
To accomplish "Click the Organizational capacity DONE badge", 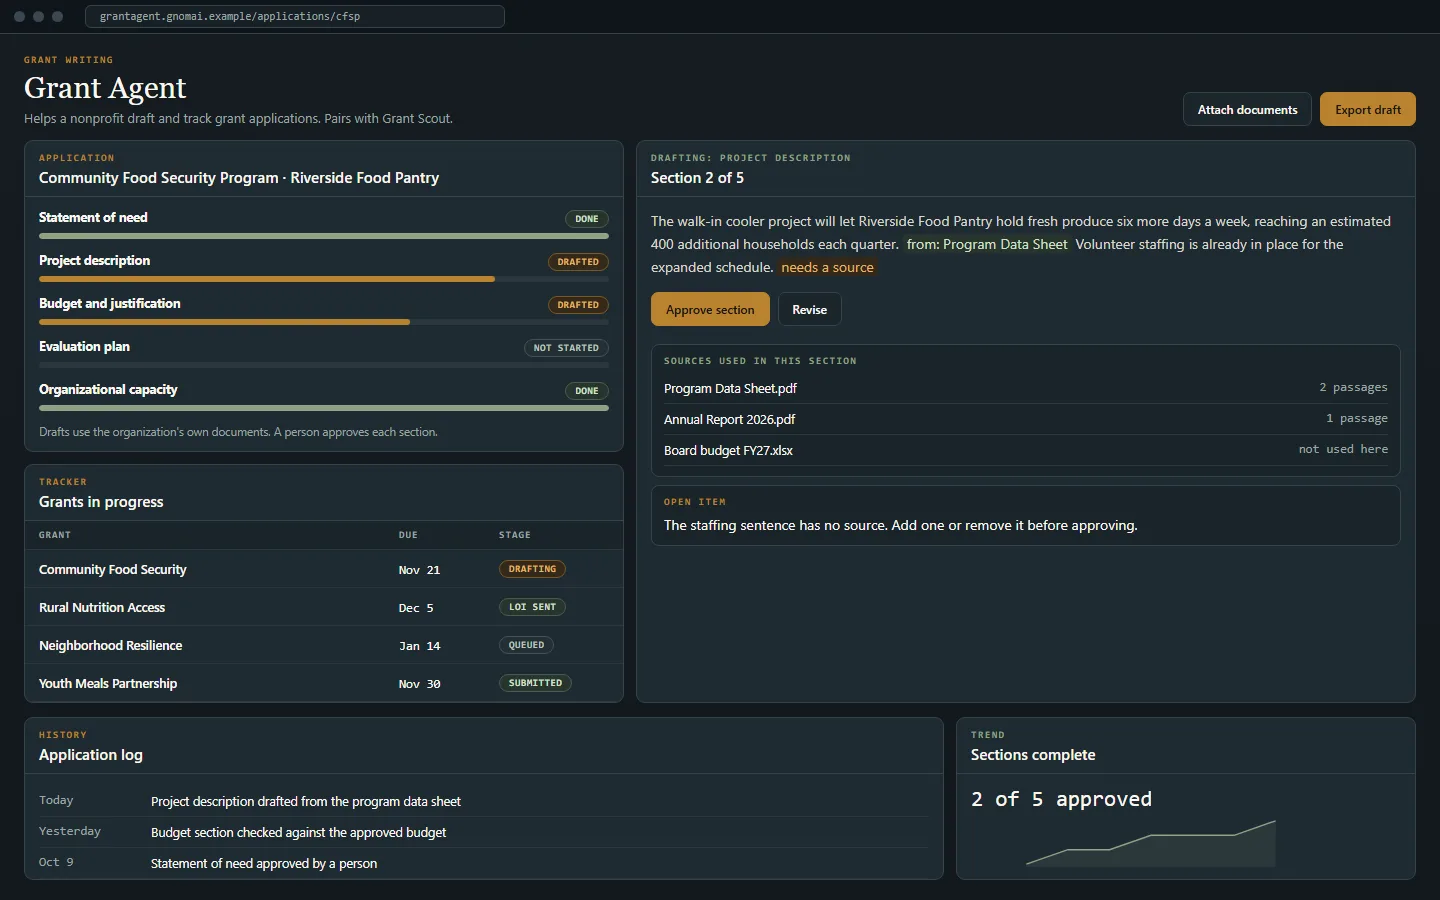I will coord(587,391).
